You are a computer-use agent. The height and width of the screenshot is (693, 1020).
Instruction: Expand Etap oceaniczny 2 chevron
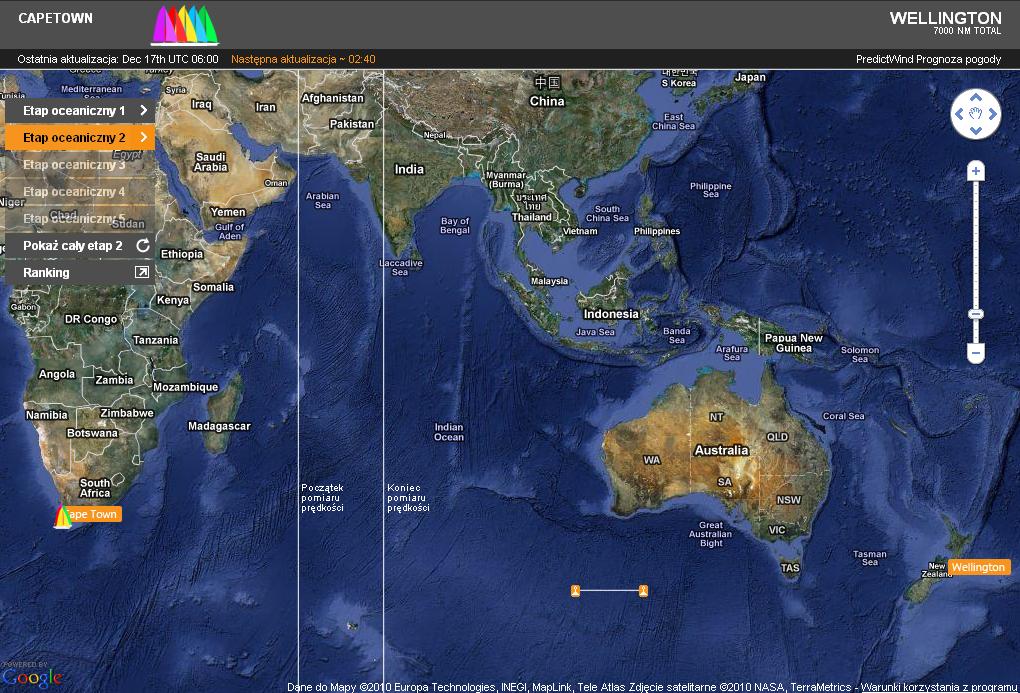144,137
